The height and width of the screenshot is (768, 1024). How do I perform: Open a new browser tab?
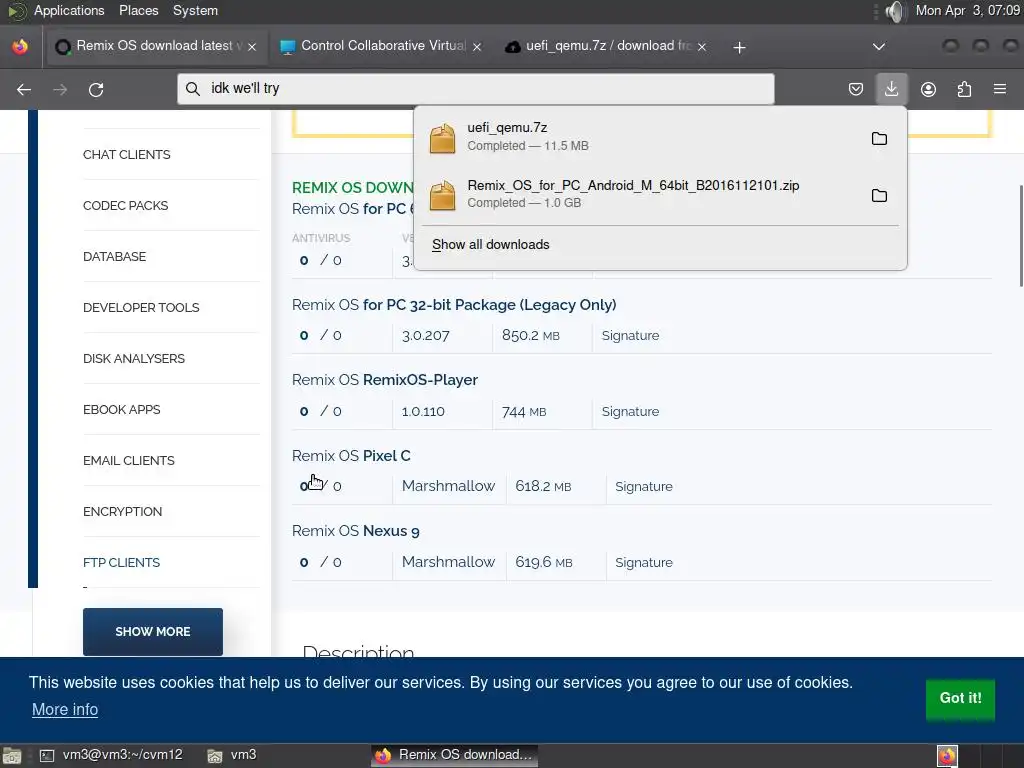739,47
